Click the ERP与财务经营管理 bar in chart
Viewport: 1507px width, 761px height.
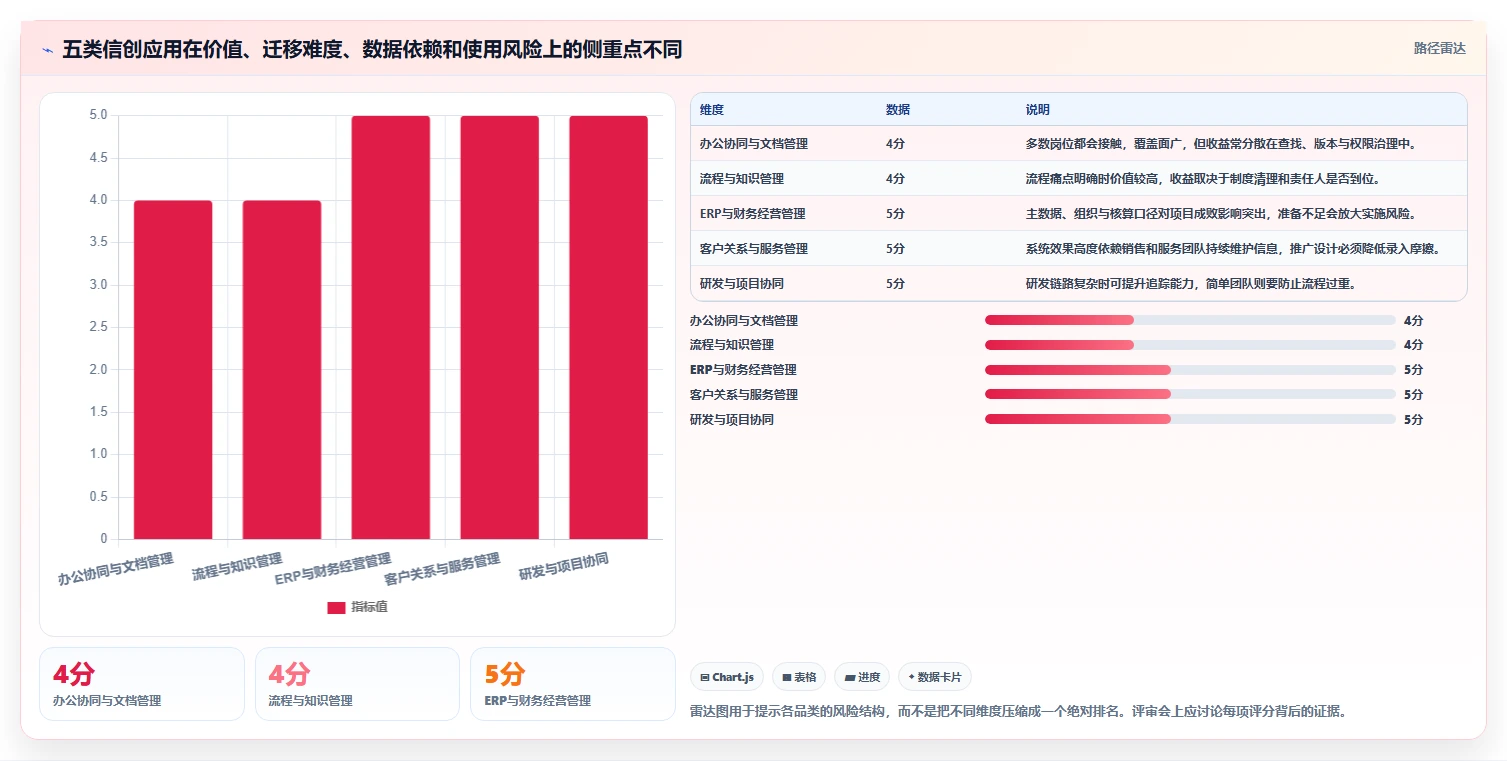pos(391,328)
